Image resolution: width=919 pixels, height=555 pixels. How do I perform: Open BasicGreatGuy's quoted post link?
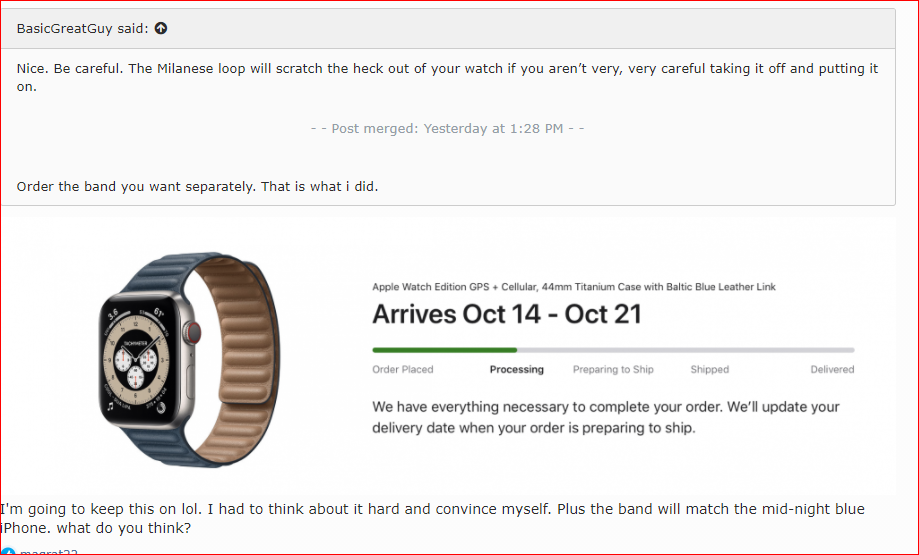coord(82,28)
